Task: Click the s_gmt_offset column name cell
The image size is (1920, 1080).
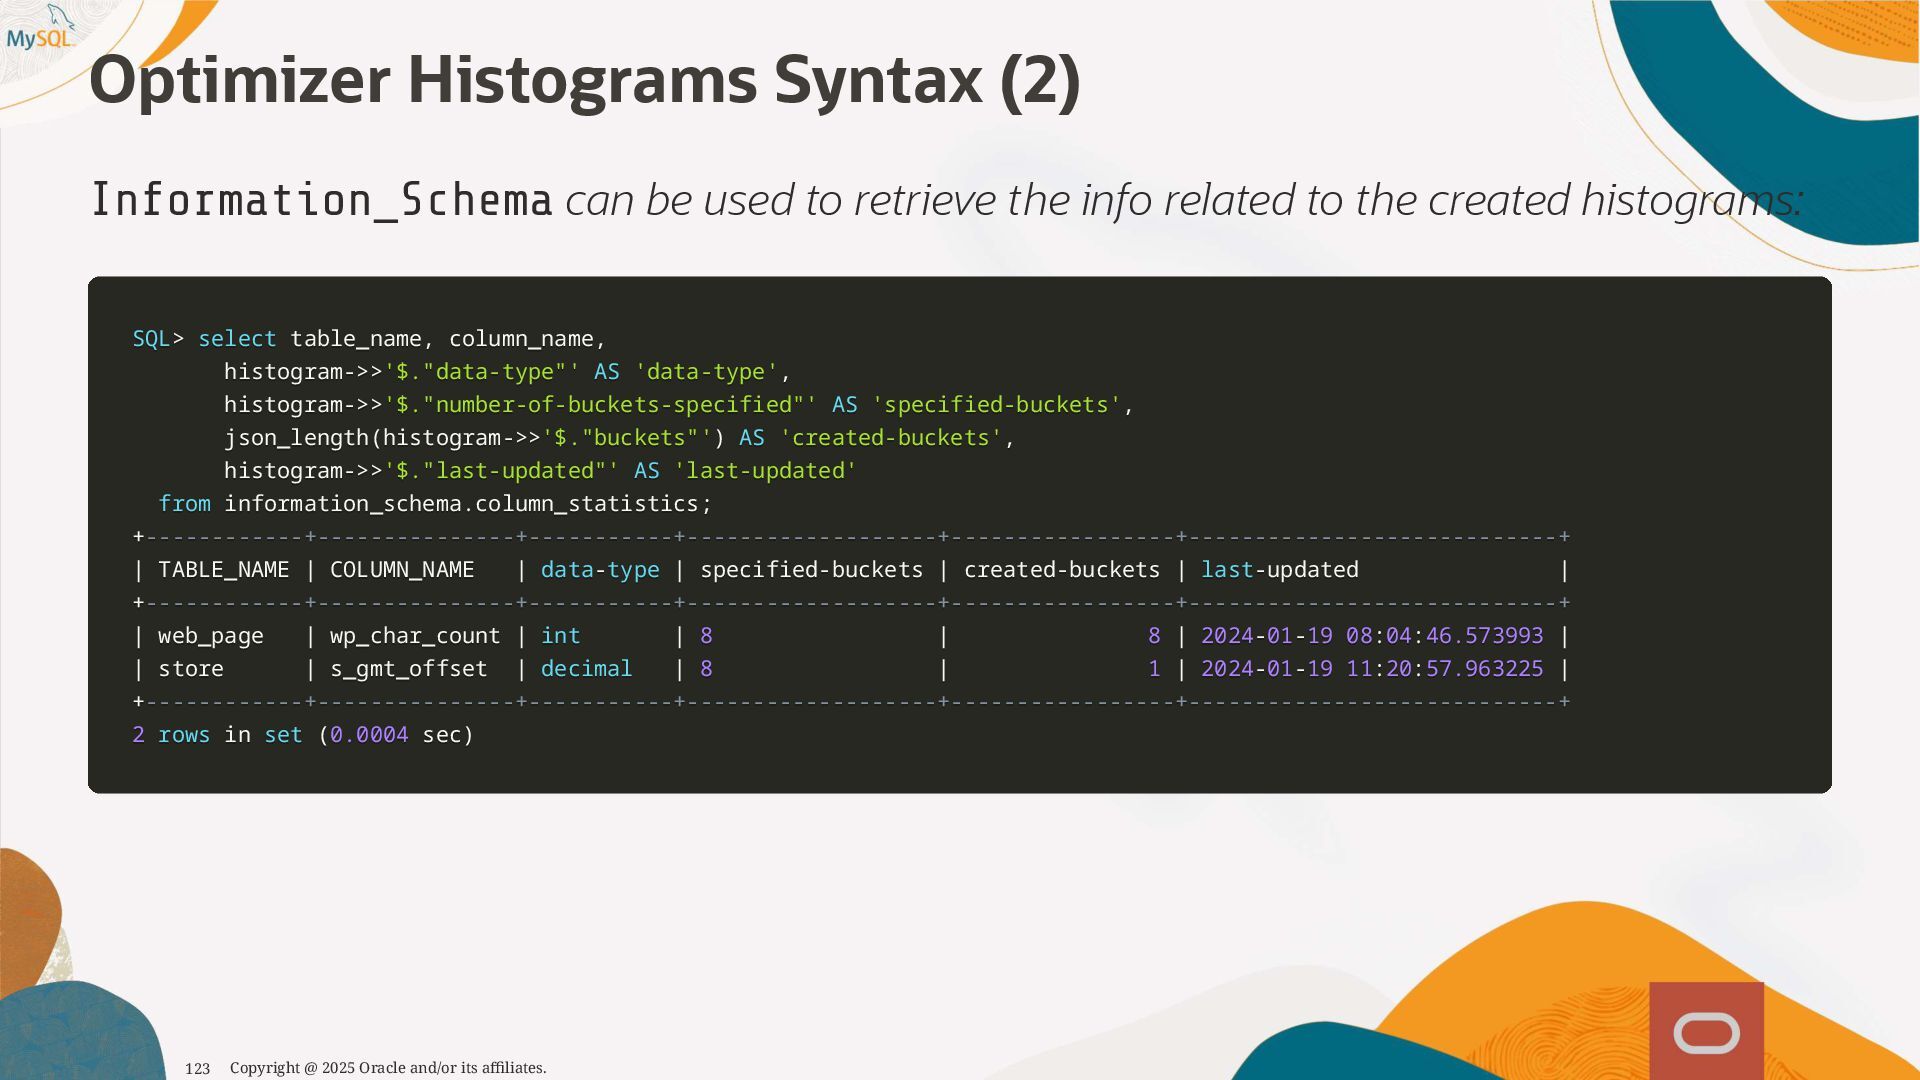Action: click(x=408, y=669)
